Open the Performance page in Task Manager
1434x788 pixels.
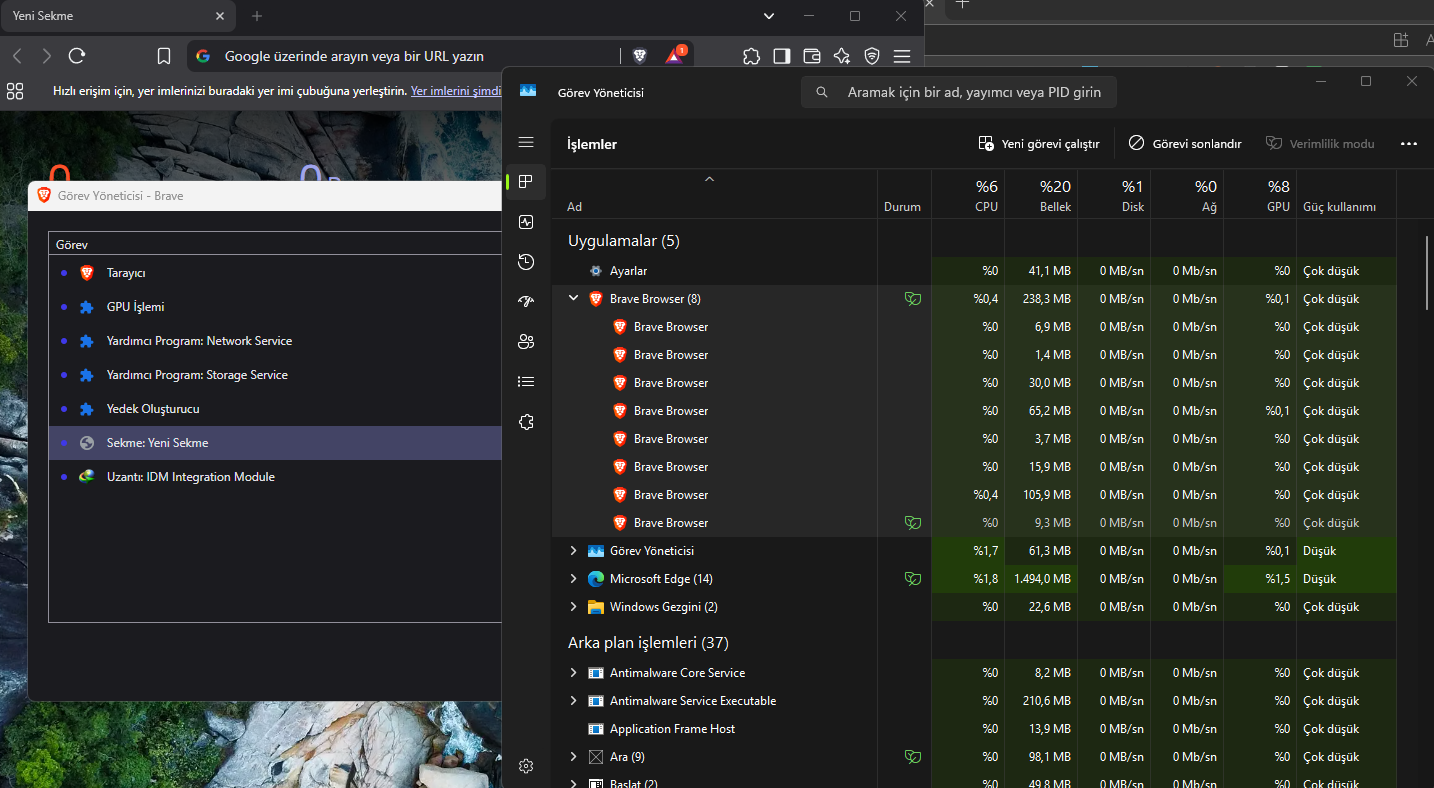526,222
